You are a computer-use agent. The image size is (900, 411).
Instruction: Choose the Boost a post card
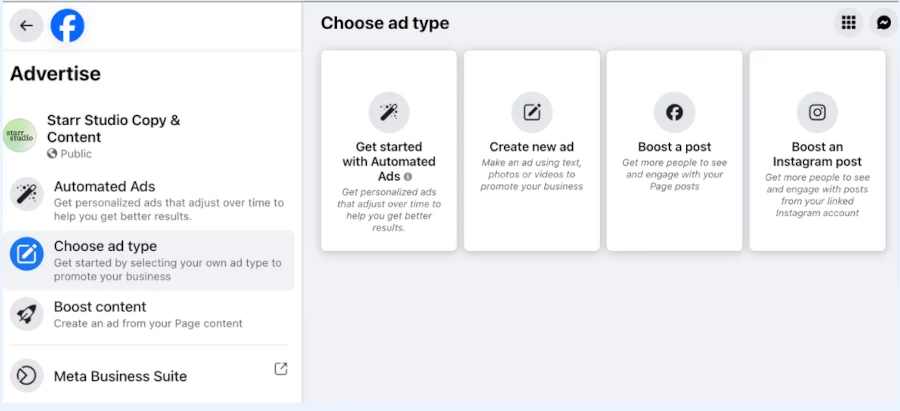[x=674, y=150]
